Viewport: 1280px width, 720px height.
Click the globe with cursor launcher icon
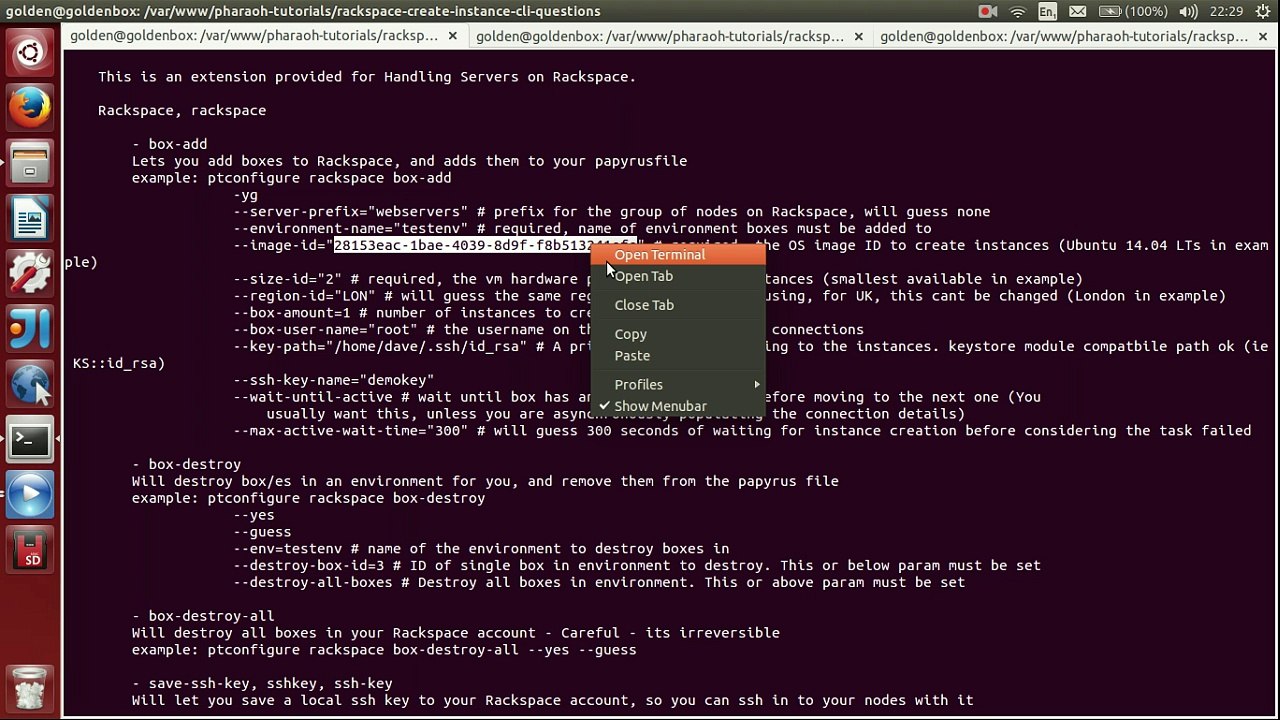tap(30, 385)
